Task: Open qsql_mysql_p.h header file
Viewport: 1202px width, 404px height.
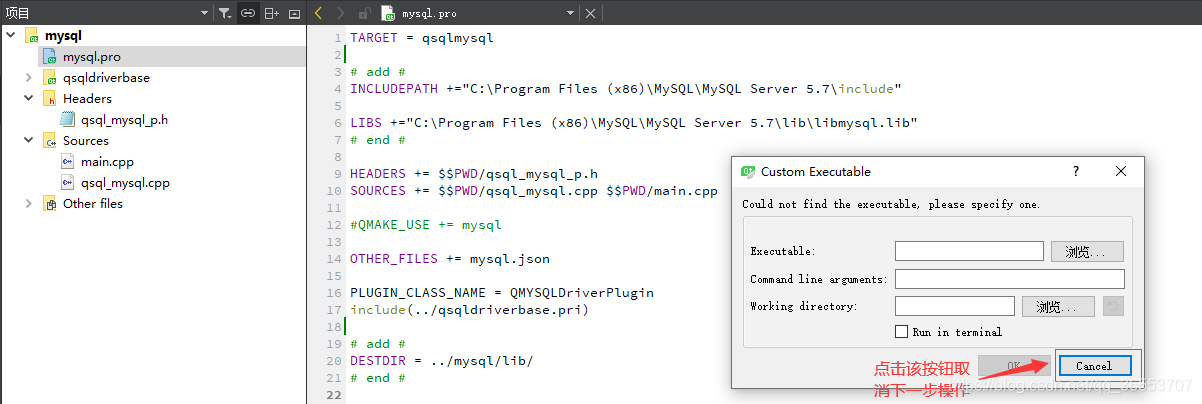Action: (x=124, y=119)
